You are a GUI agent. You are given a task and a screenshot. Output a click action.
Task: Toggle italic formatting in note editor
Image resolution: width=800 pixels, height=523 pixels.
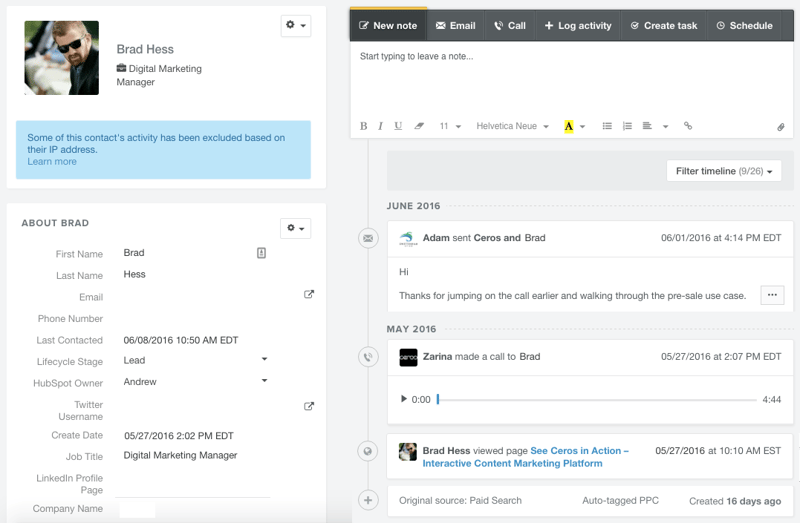380,127
